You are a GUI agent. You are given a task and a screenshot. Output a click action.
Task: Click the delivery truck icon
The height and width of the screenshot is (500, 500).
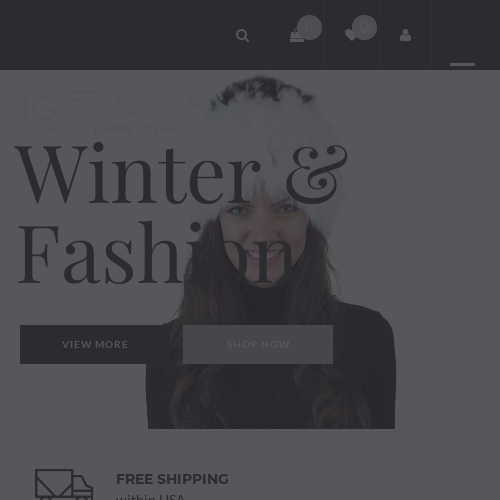pyautogui.click(x=64, y=484)
